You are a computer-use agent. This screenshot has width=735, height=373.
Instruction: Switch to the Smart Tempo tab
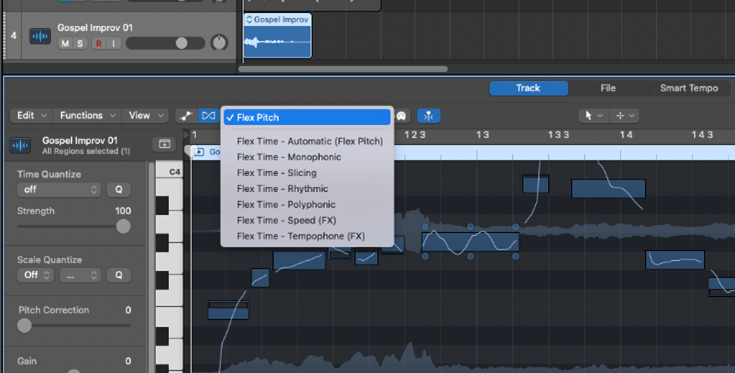pyautogui.click(x=689, y=88)
